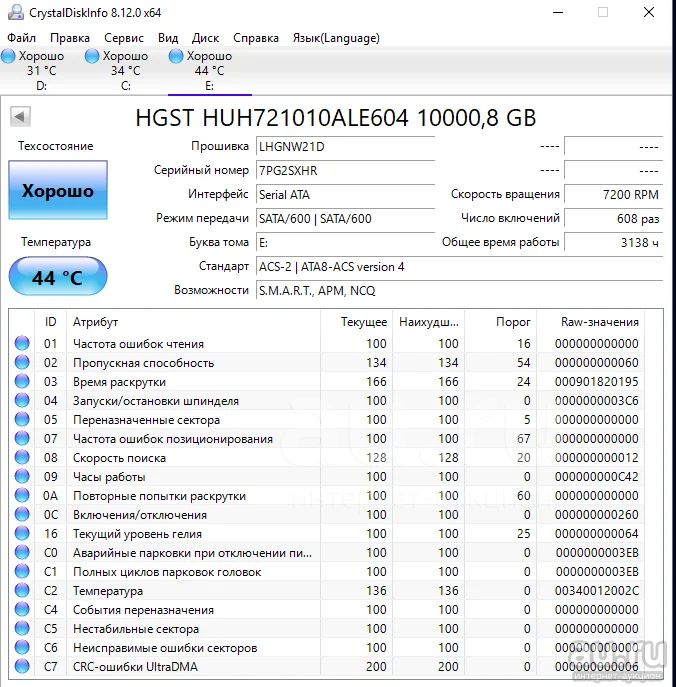The width and height of the screenshot is (676, 687).
Task: Click status icon of attribute 02 row
Action: (x=22, y=362)
